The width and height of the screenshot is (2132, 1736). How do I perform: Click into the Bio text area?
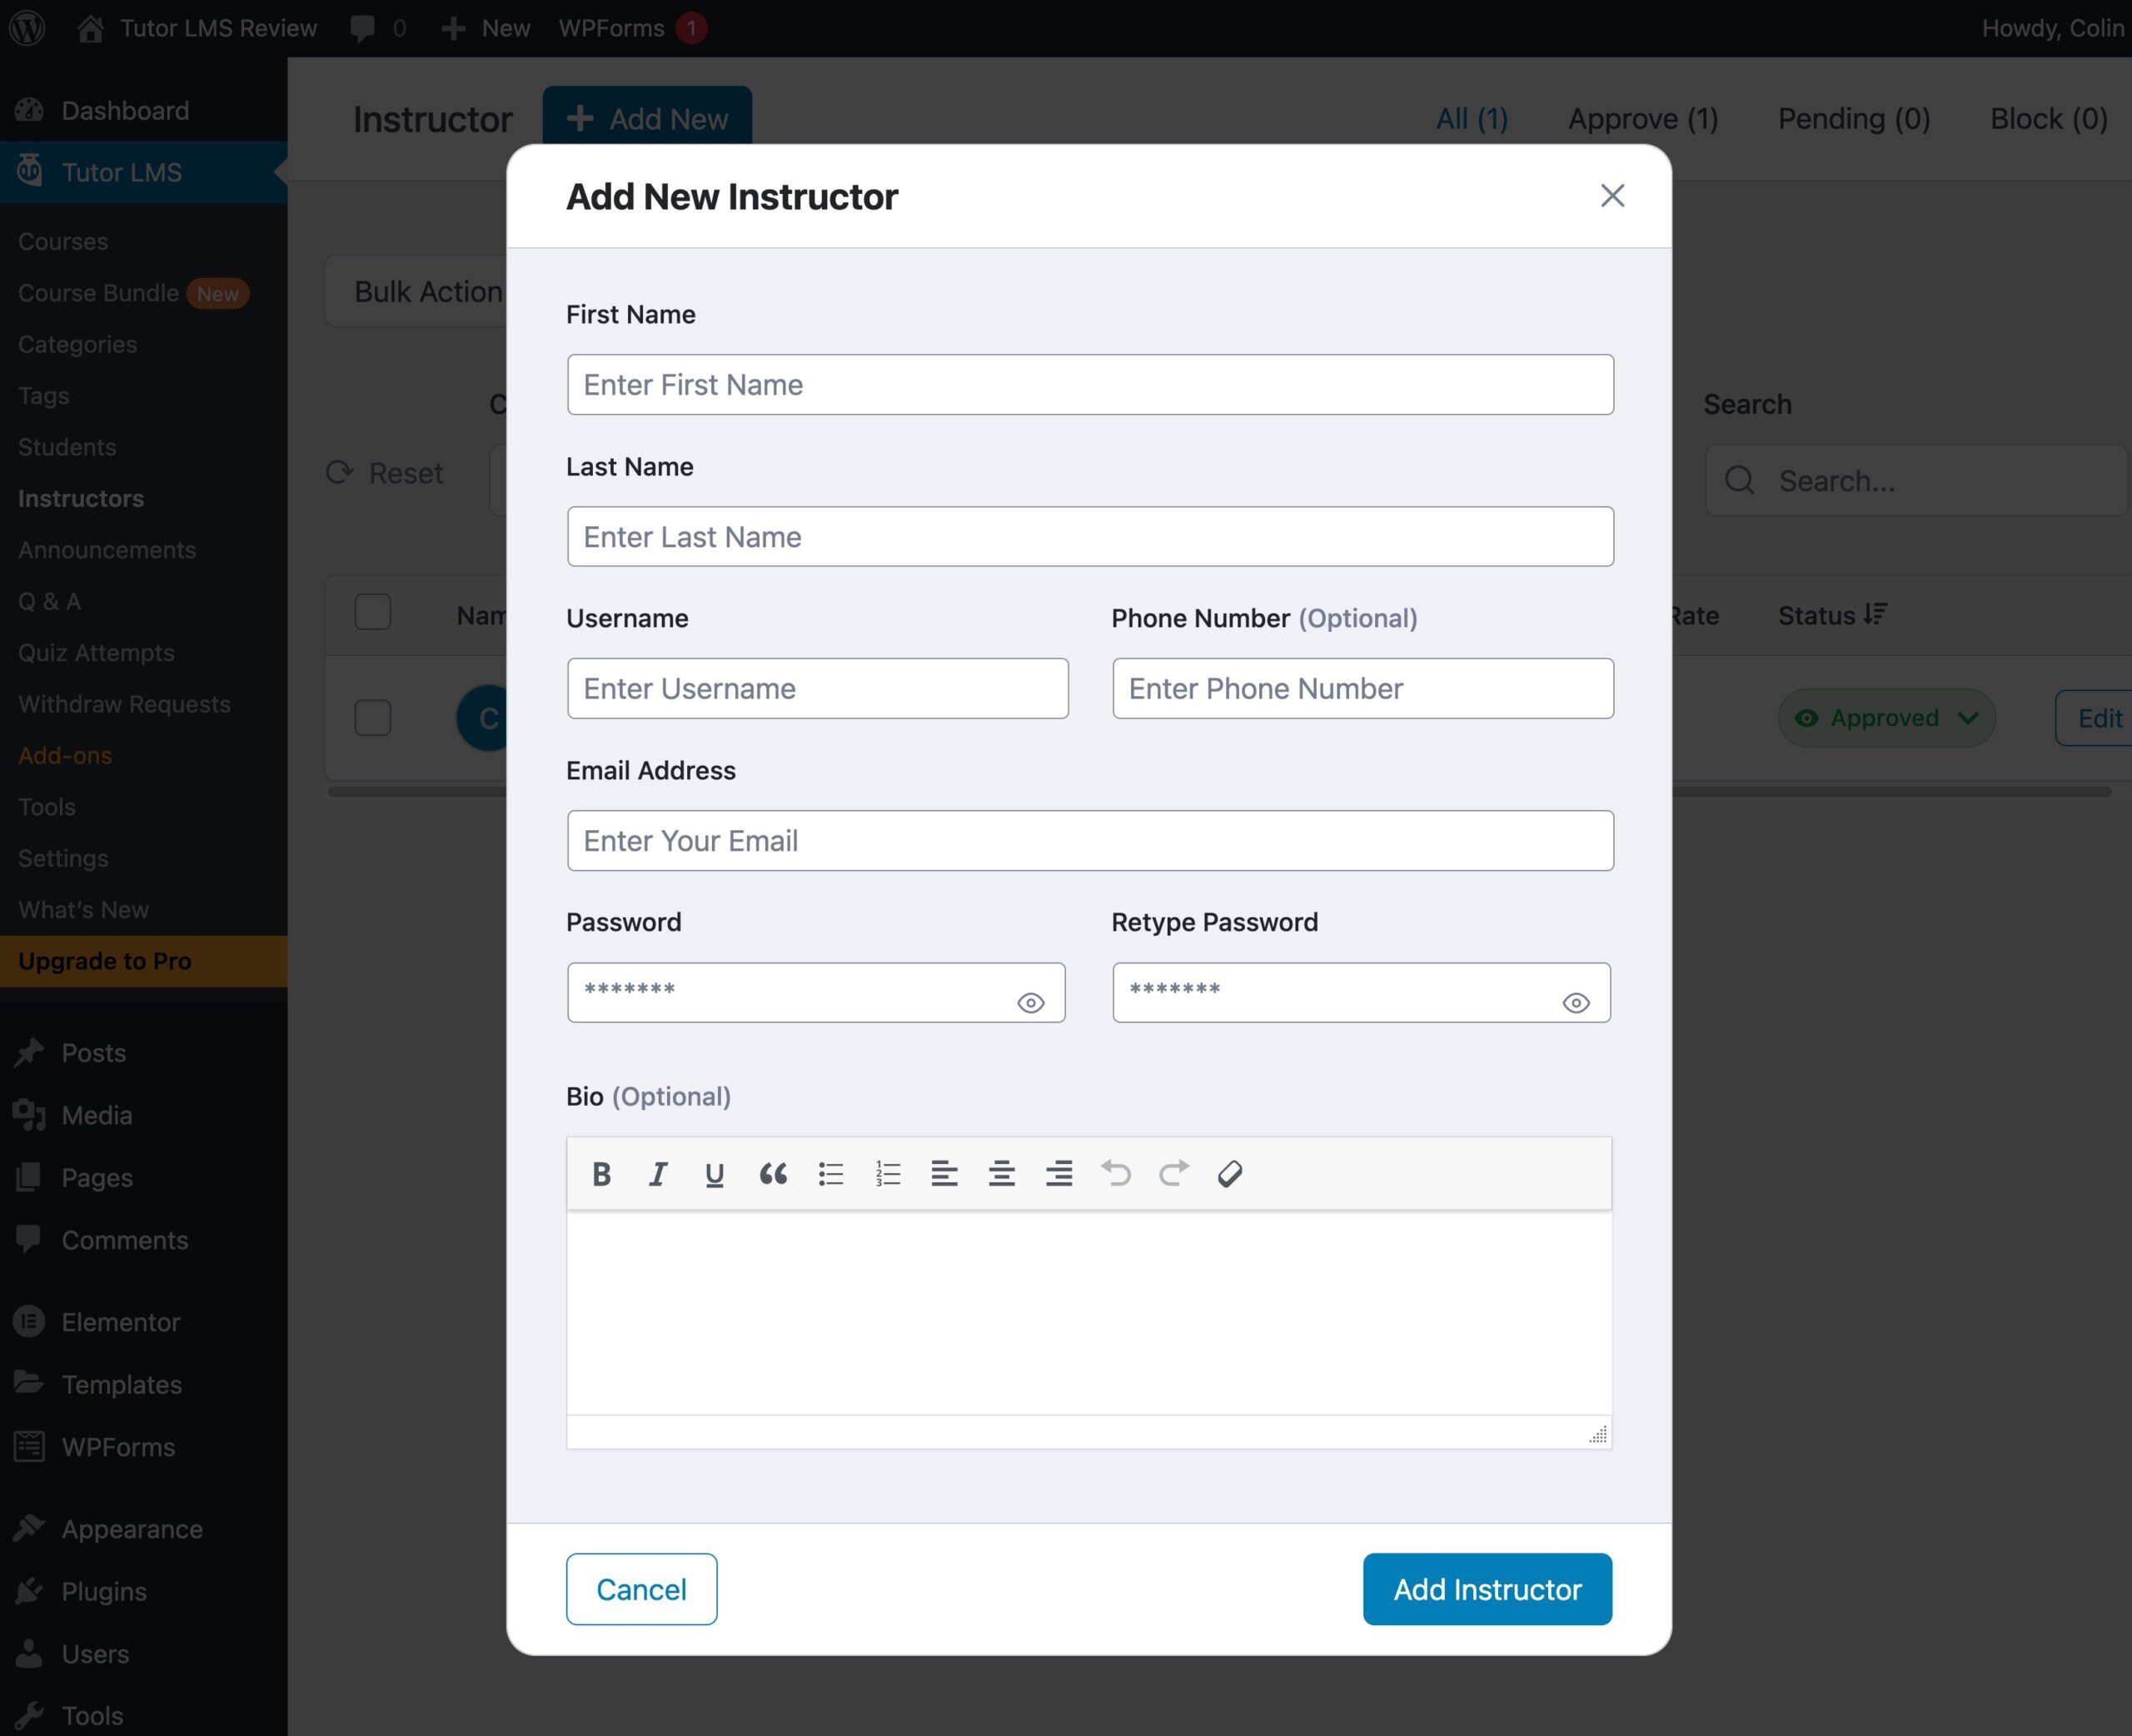[x=1089, y=1313]
